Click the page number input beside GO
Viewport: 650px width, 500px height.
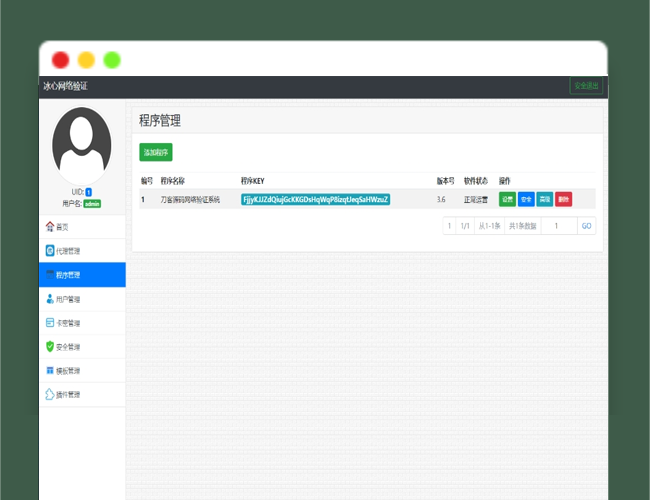tap(559, 226)
